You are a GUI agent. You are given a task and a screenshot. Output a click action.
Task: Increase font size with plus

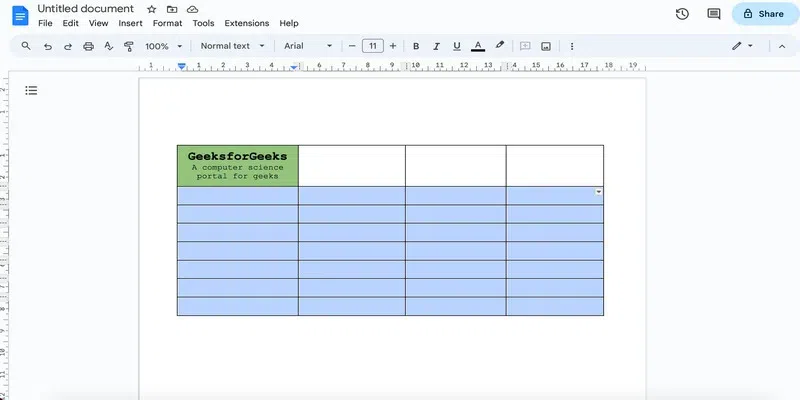[x=393, y=46]
